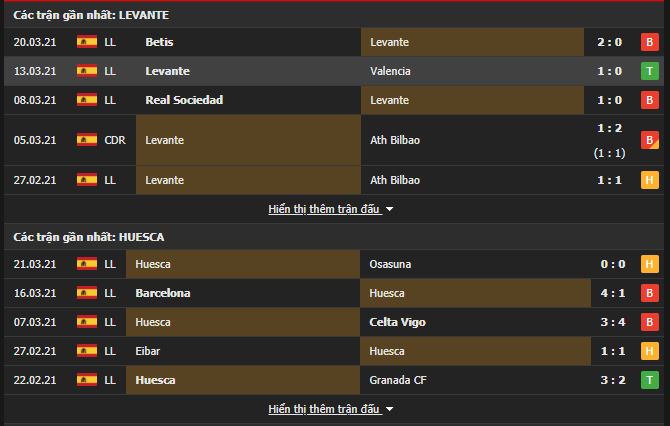Click the Spain flag on the 20.03.21 row
Image resolution: width=670 pixels, height=426 pixels.
coord(87,42)
